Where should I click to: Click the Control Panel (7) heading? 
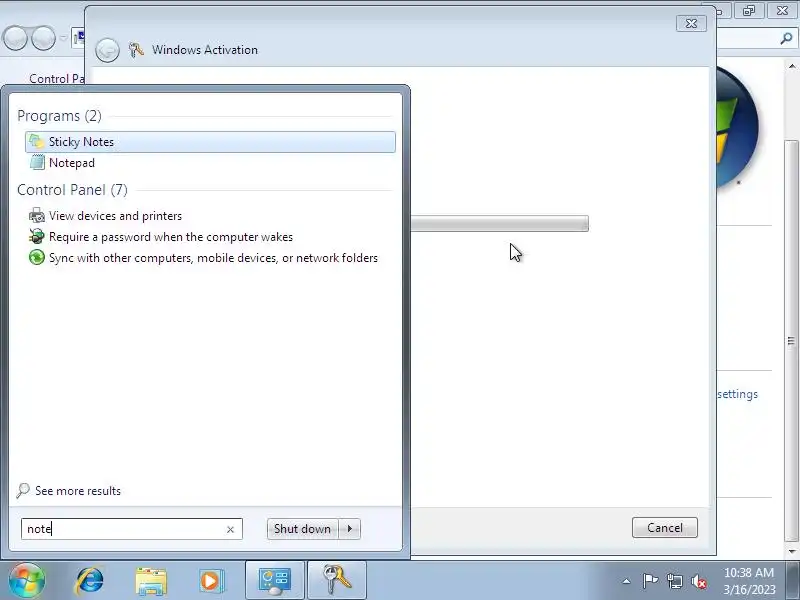pos(72,190)
